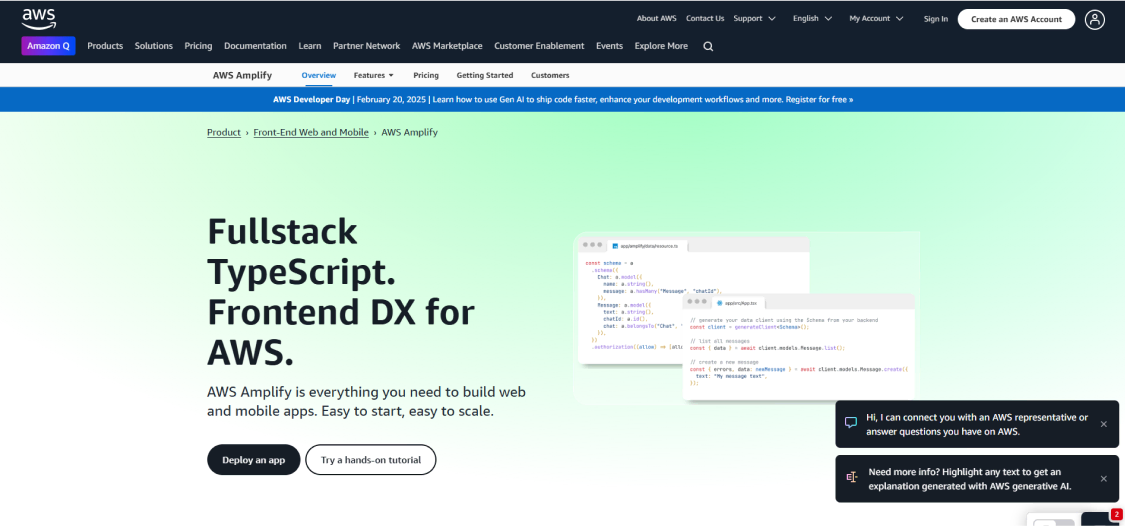Click the chat bubble icon in notification
The width and height of the screenshot is (1125, 526).
click(x=851, y=423)
